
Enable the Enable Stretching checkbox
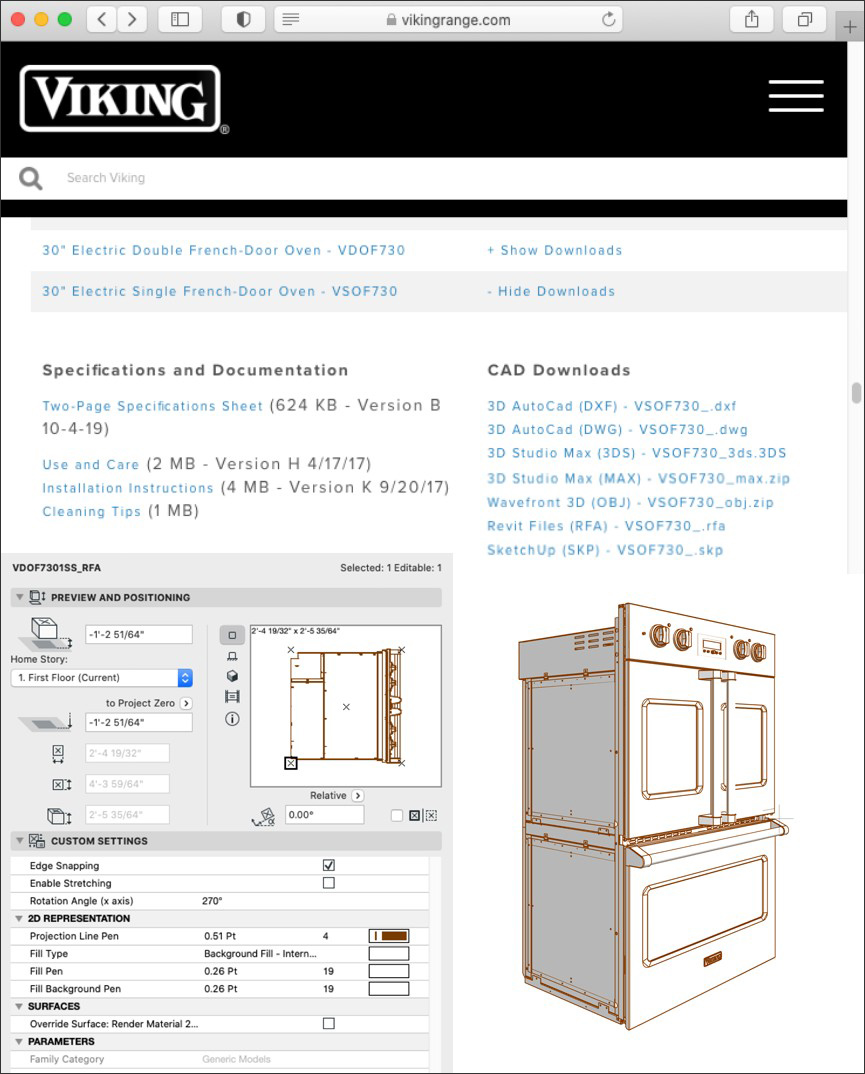tap(329, 883)
